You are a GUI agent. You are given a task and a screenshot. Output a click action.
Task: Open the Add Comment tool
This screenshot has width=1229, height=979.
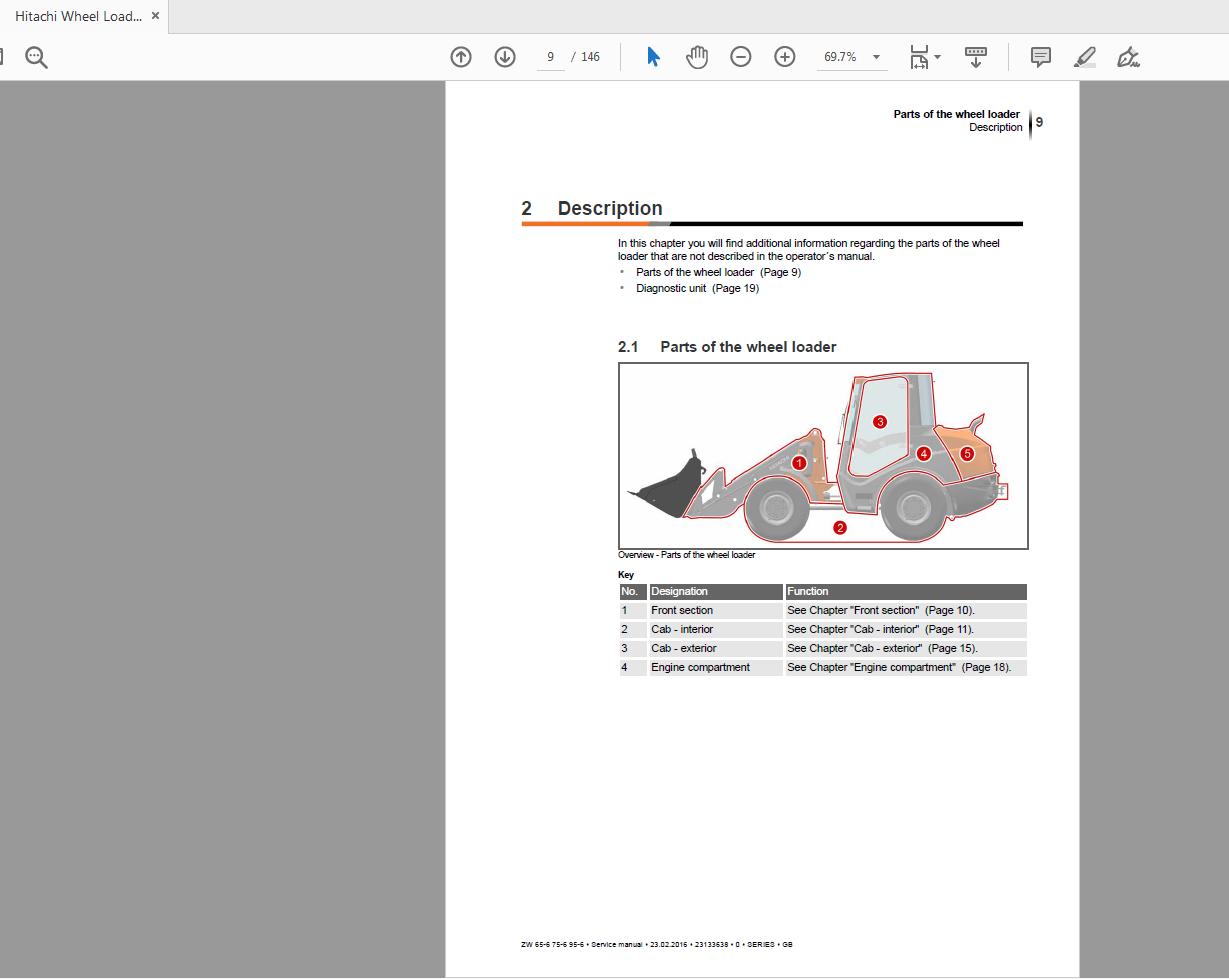[1040, 57]
